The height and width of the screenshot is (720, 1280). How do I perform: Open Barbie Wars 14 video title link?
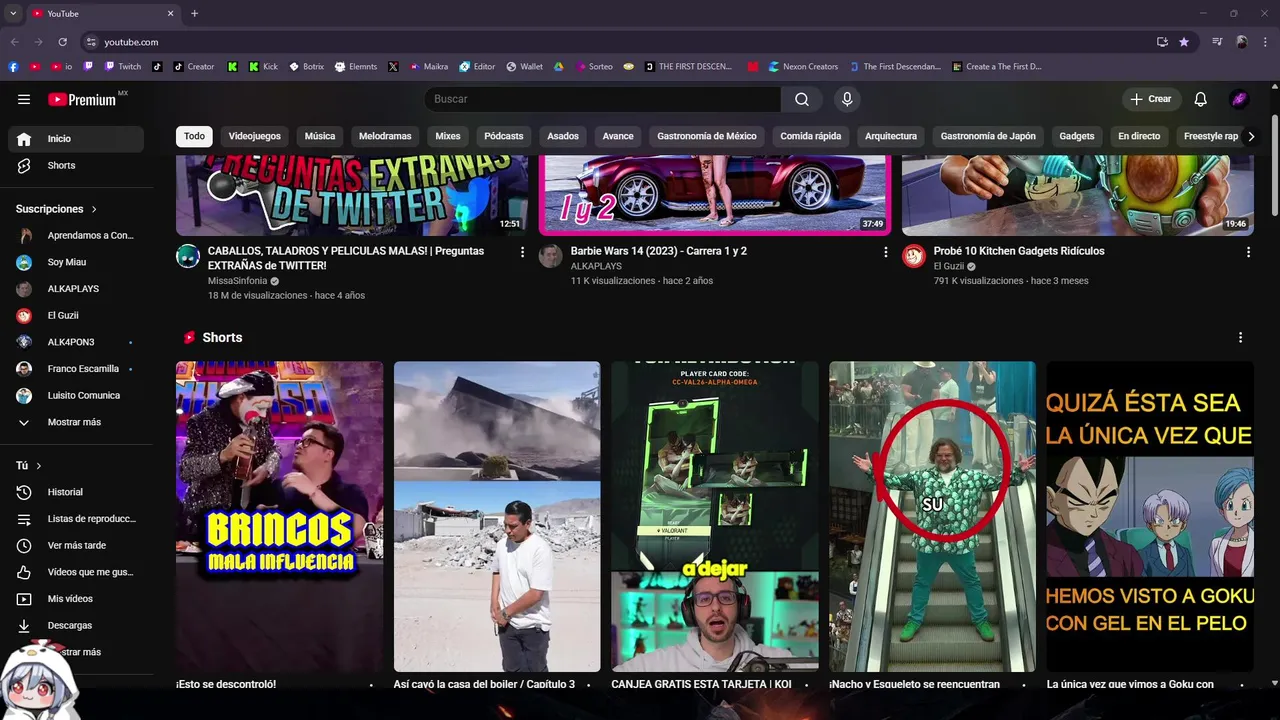tap(659, 251)
